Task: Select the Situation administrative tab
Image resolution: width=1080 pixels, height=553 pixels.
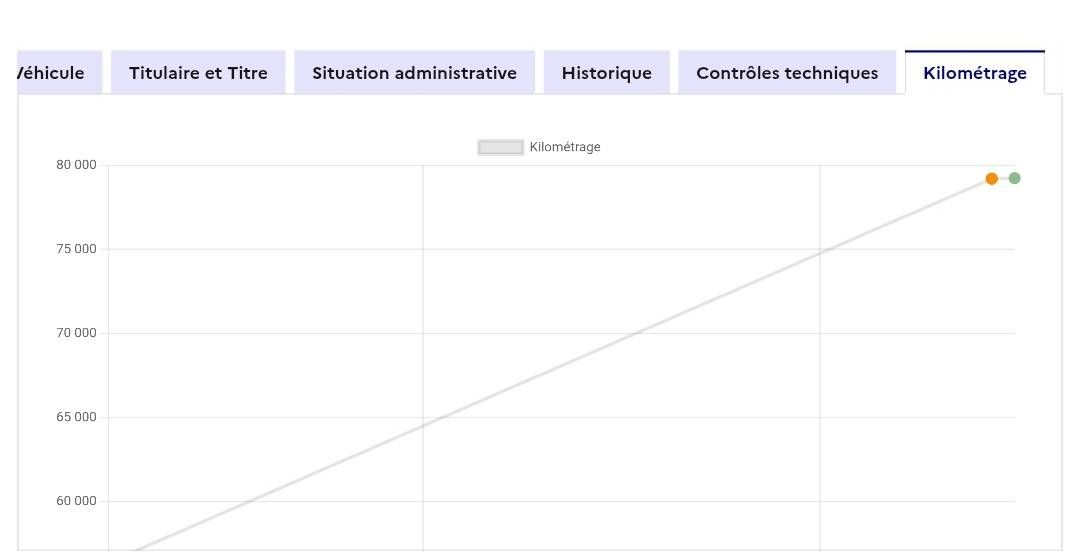Action: [414, 73]
